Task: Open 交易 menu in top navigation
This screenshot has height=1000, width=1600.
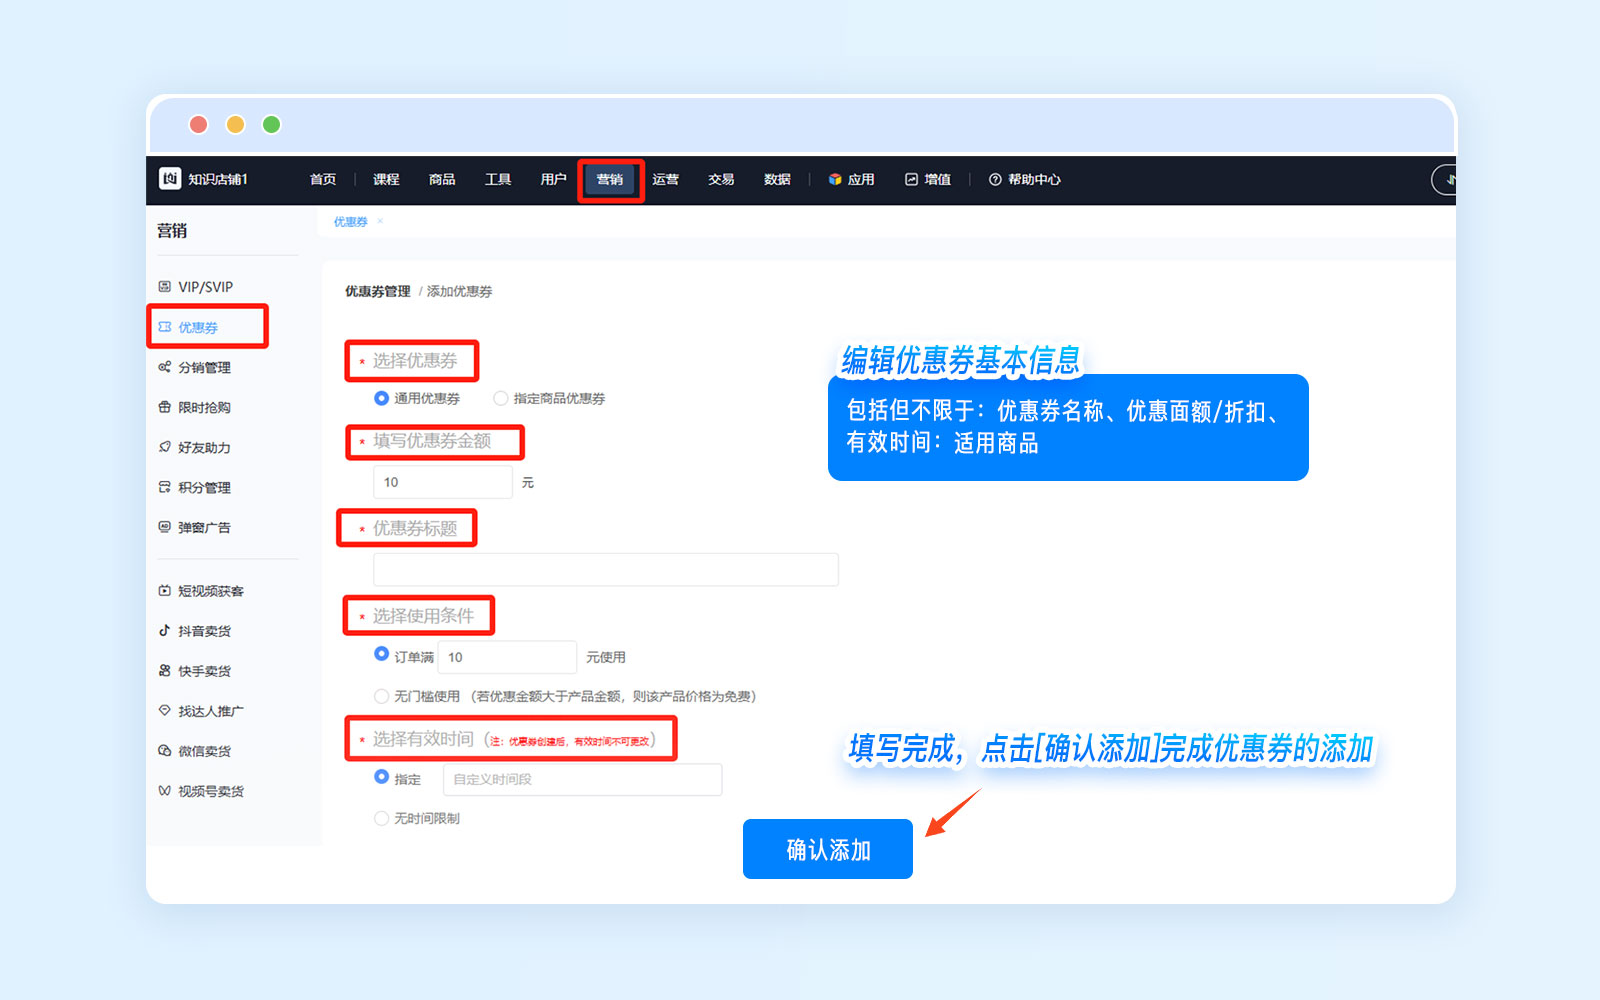Action: pos(721,179)
